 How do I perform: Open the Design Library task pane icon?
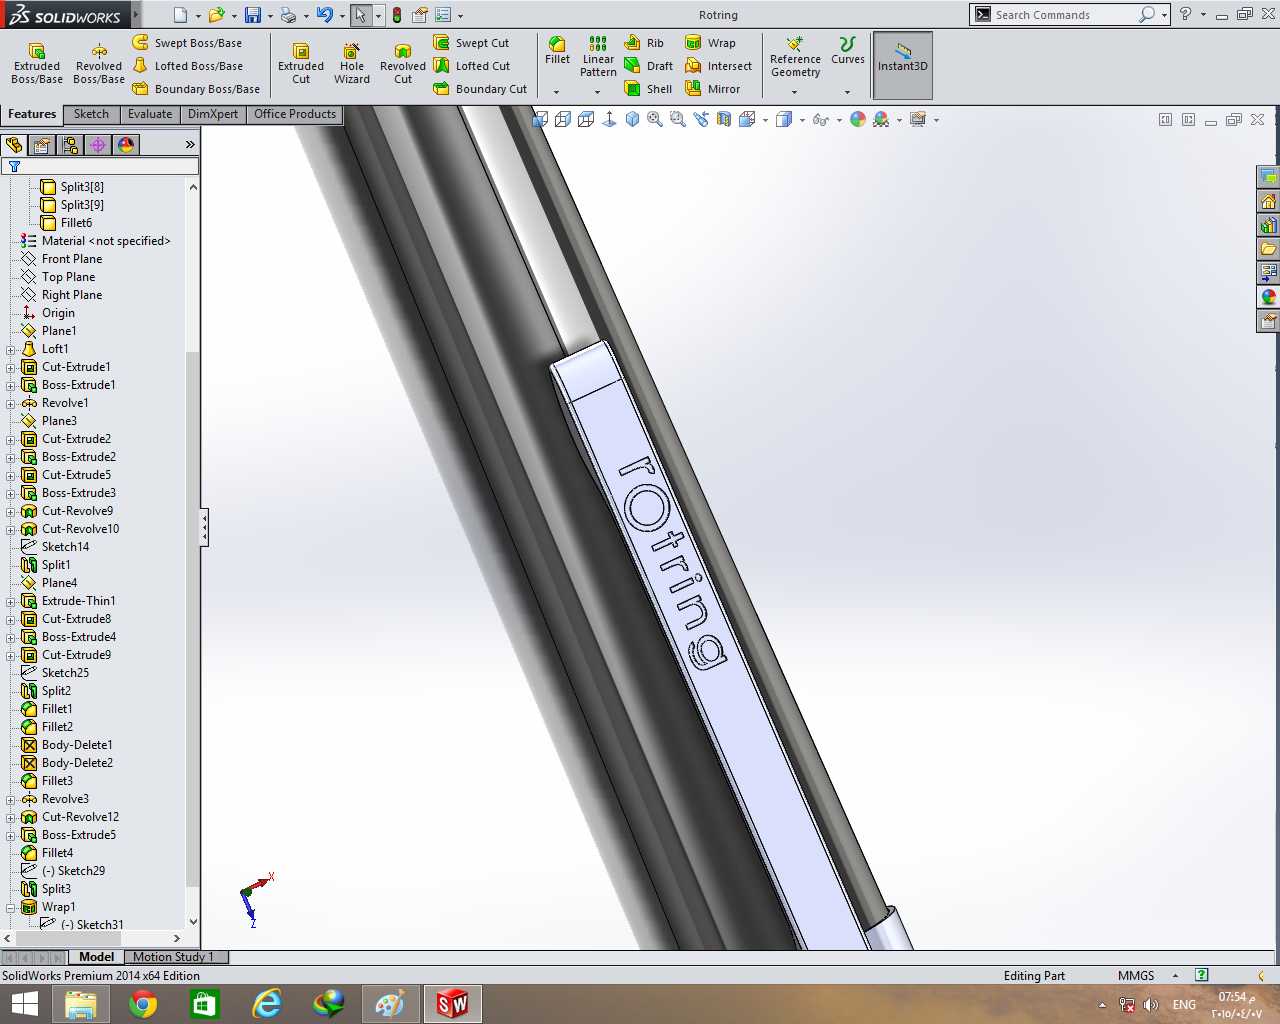[1268, 225]
